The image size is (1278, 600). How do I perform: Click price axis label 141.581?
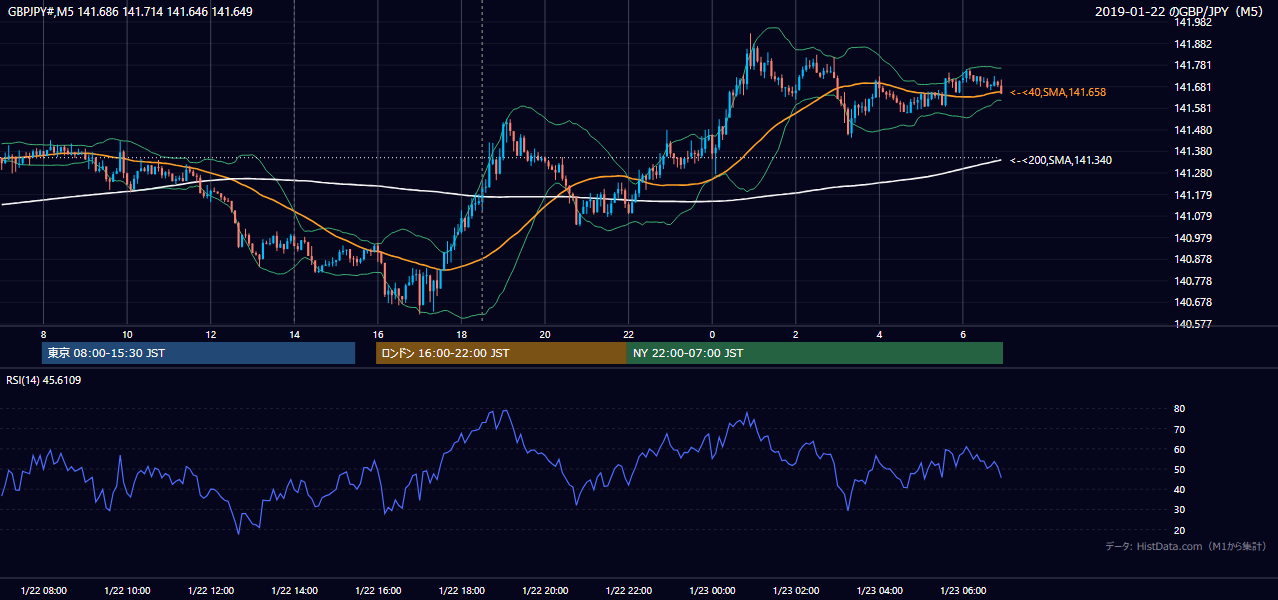(1191, 108)
